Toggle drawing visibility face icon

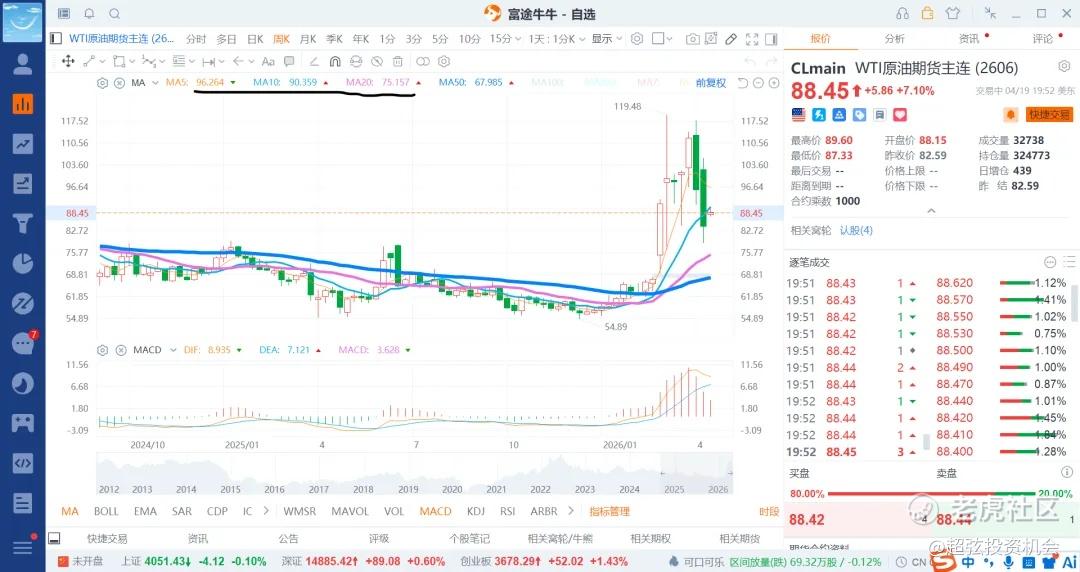(x=355, y=61)
